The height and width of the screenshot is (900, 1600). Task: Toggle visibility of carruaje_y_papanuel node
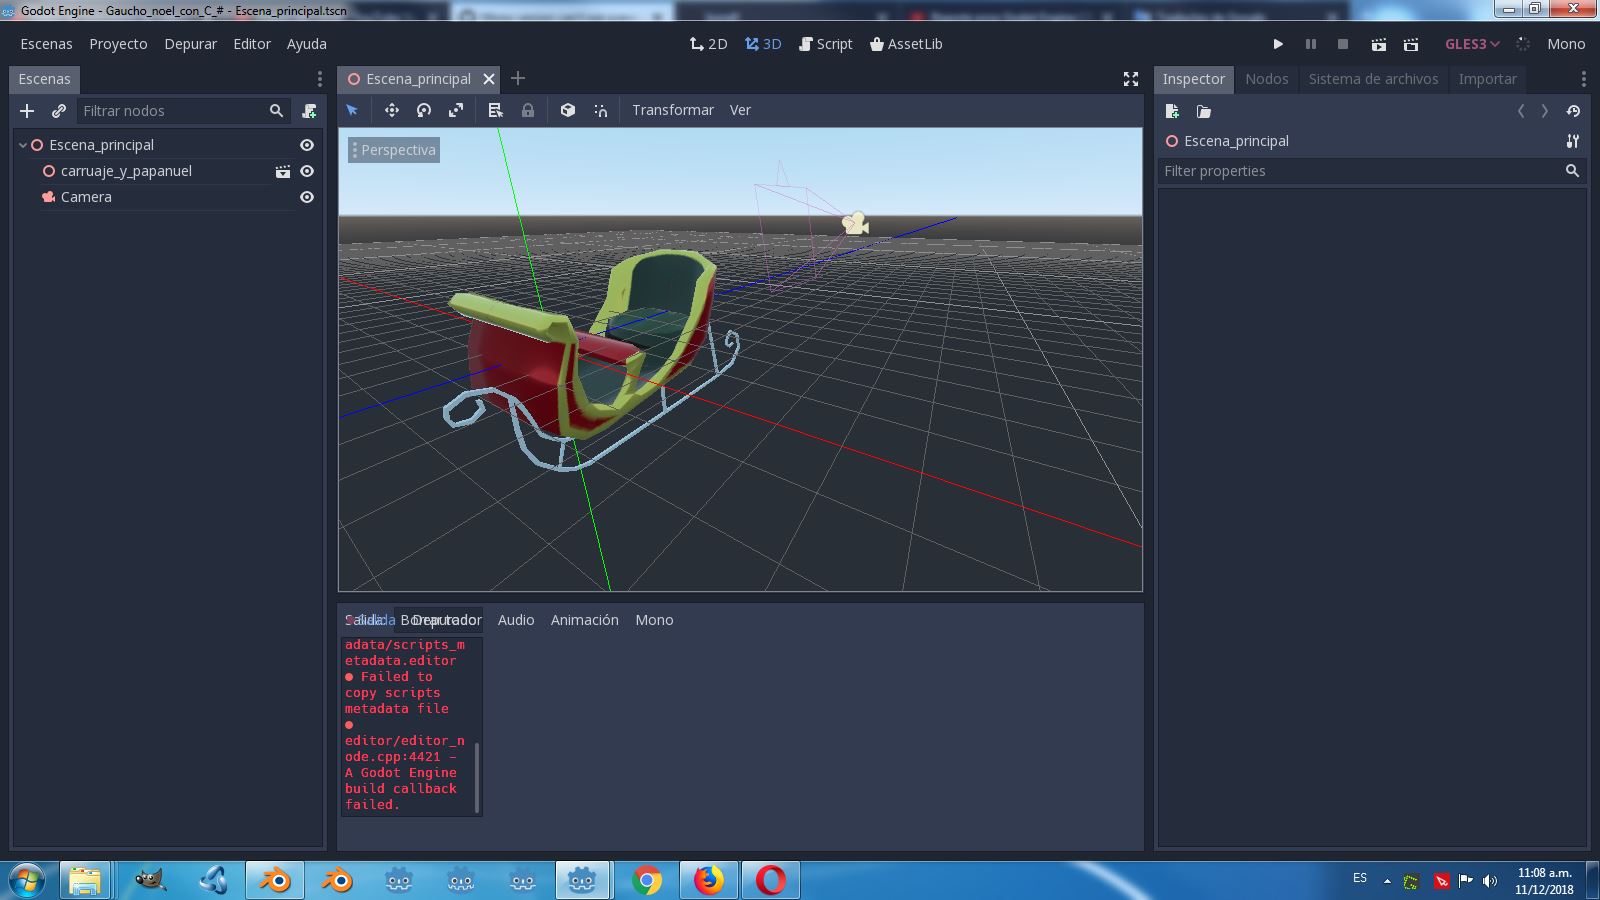[306, 171]
